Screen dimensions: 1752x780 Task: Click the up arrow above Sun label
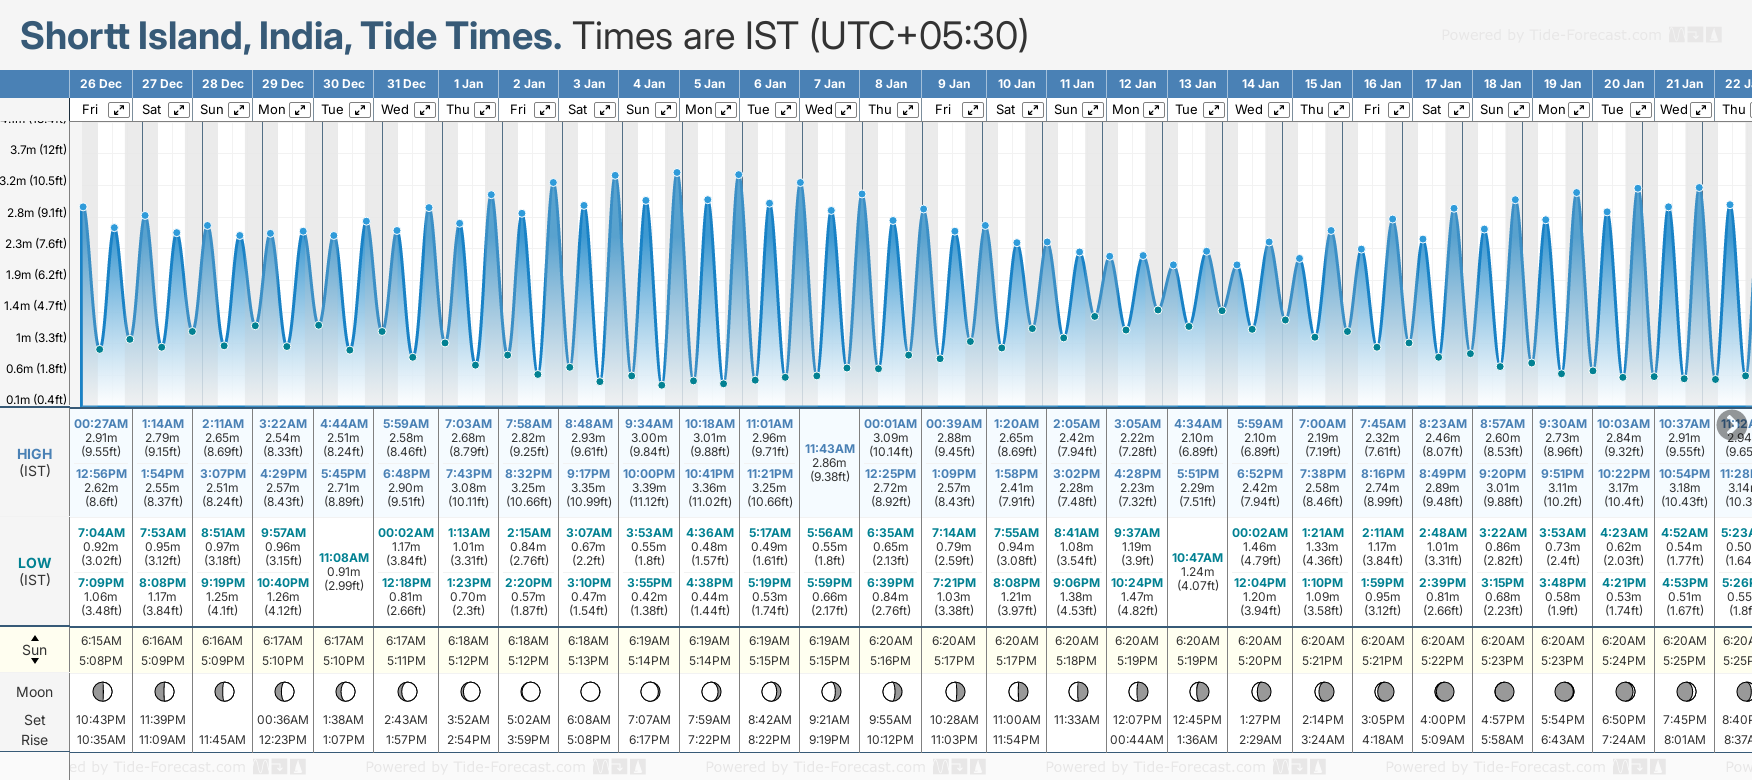35,637
